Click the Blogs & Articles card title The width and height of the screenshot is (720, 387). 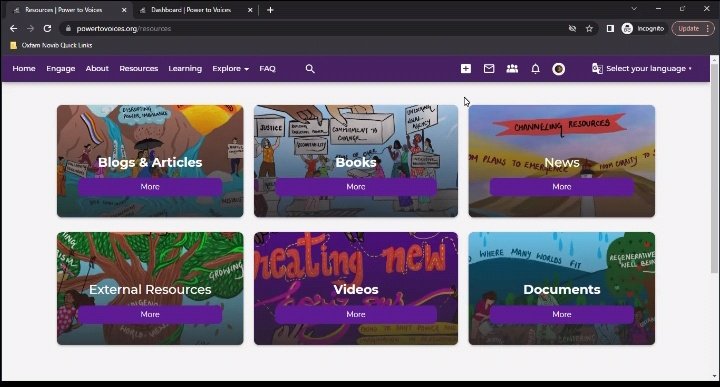tap(150, 163)
